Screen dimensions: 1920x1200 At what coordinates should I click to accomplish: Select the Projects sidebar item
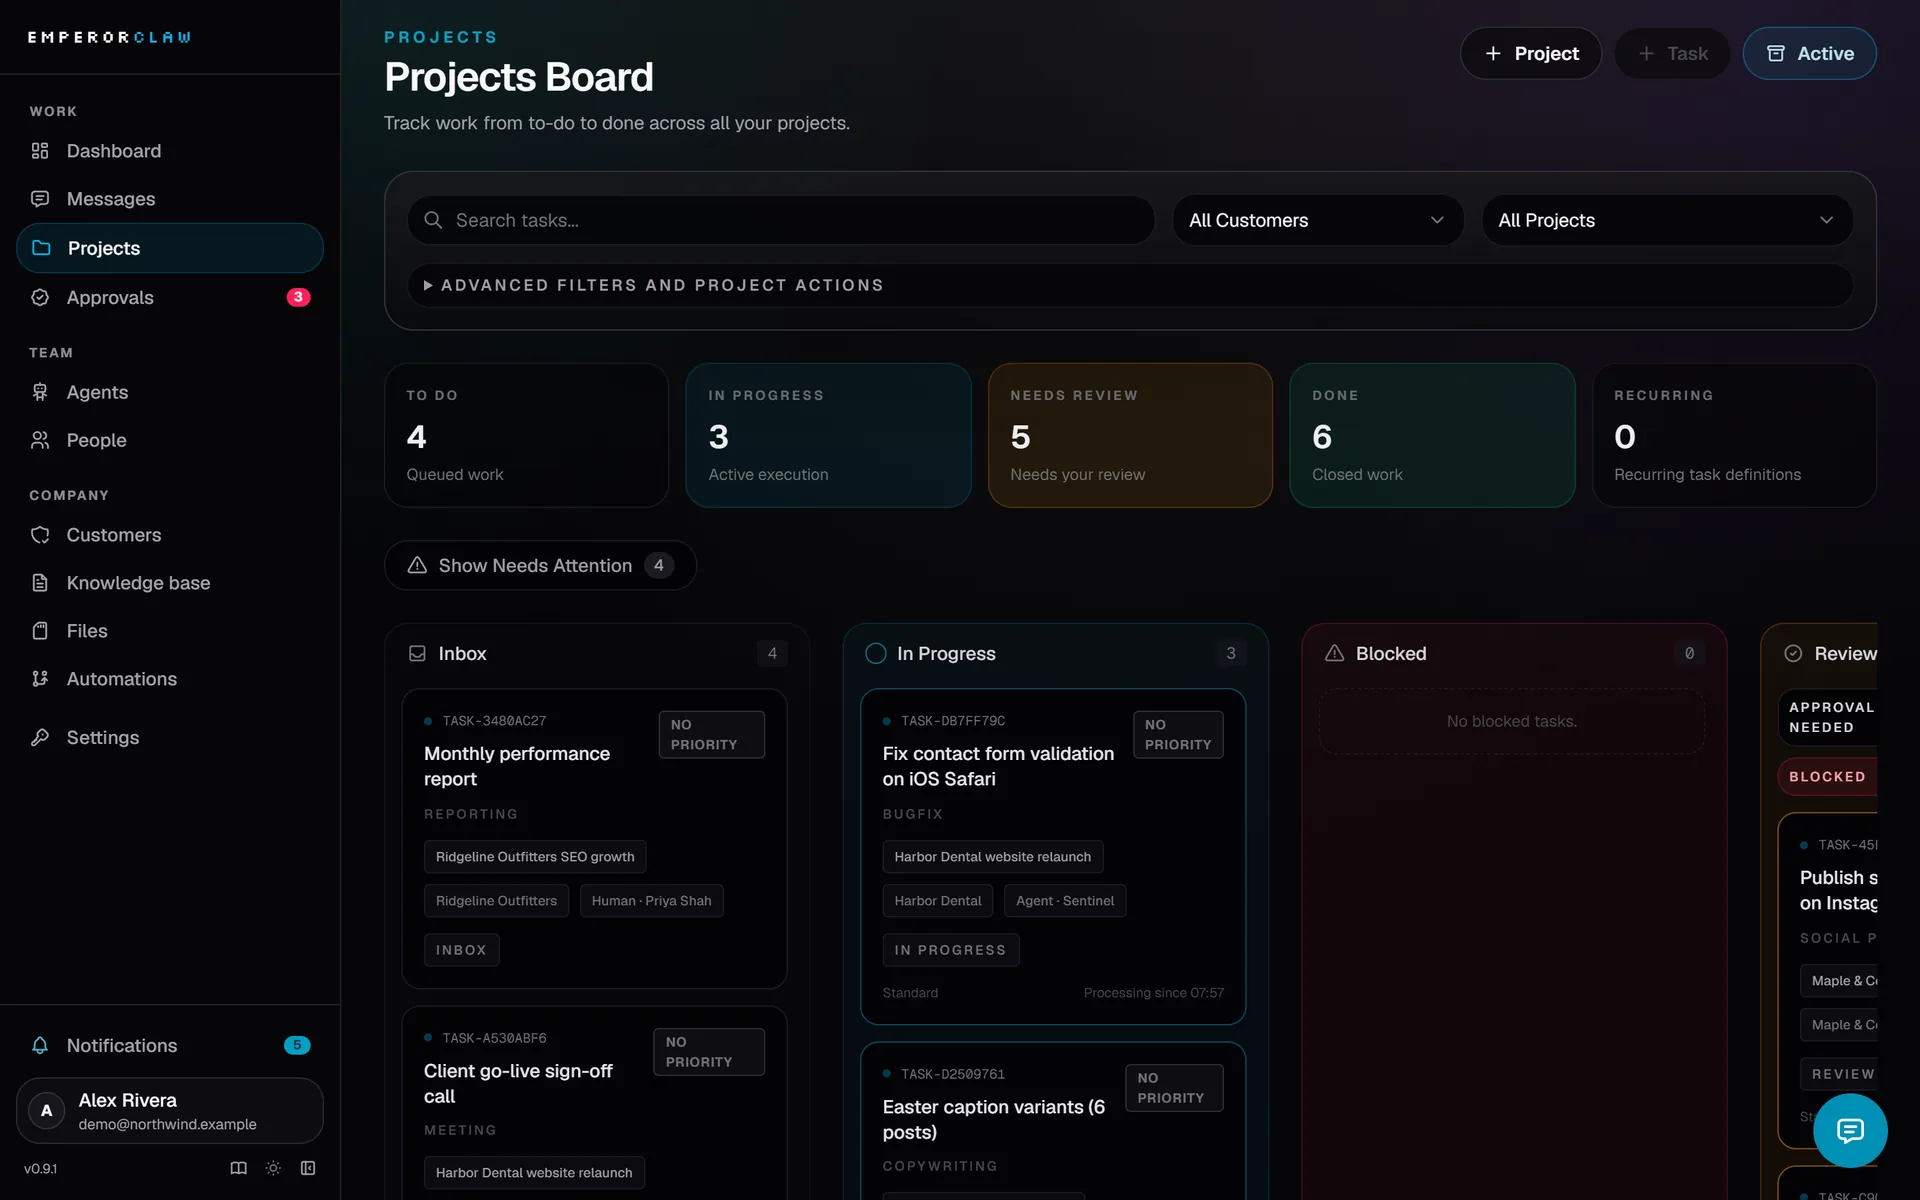coord(170,248)
